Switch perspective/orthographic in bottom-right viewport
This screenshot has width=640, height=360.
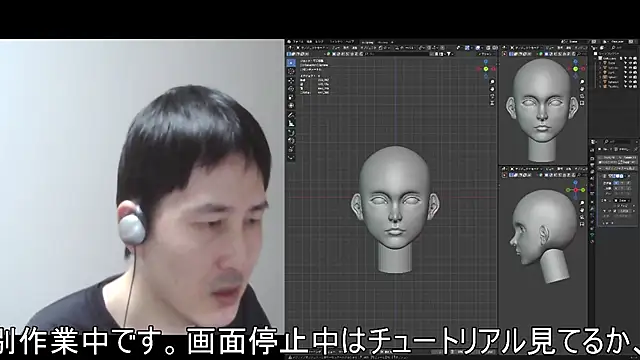(582, 224)
